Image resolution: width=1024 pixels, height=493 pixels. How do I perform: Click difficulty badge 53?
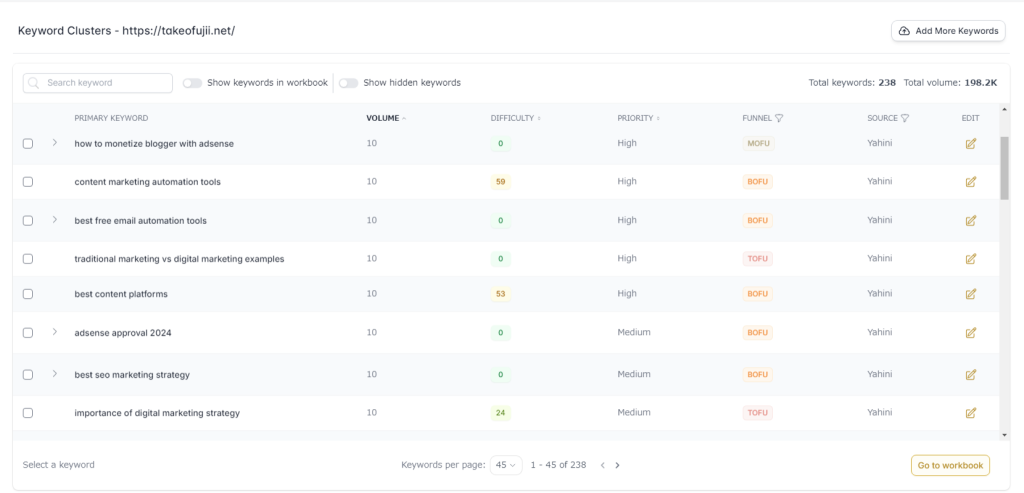[500, 294]
